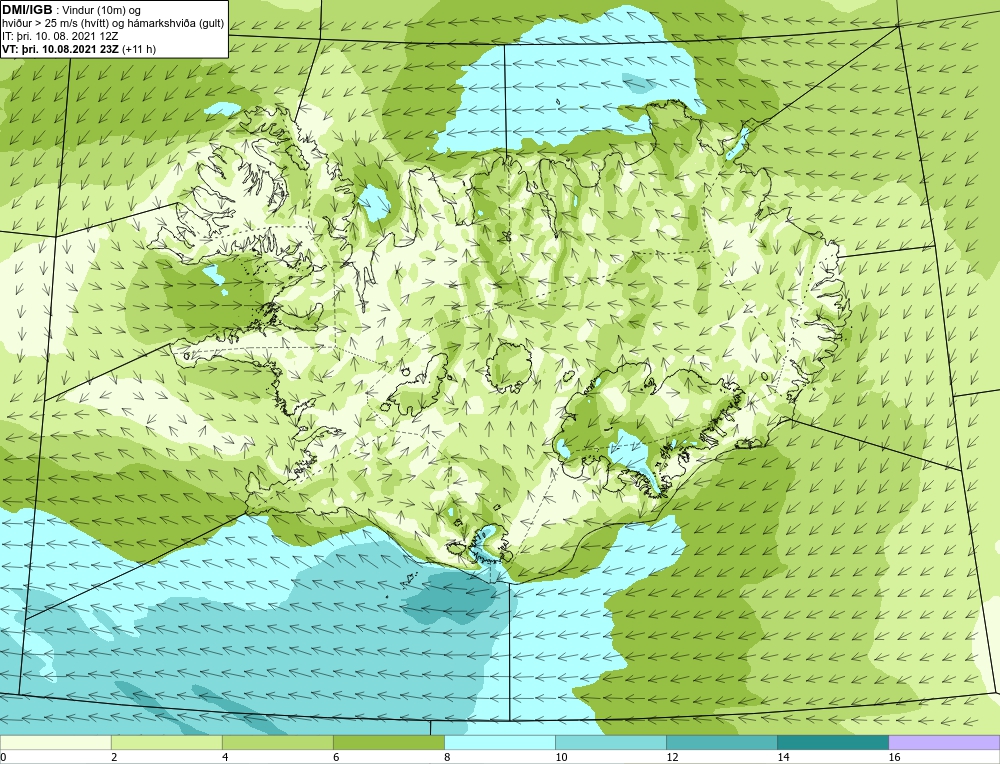This screenshot has height=764, width=1000.
Task: Select the 10–12 m/s turquoise legend swatch
Action: point(610,742)
